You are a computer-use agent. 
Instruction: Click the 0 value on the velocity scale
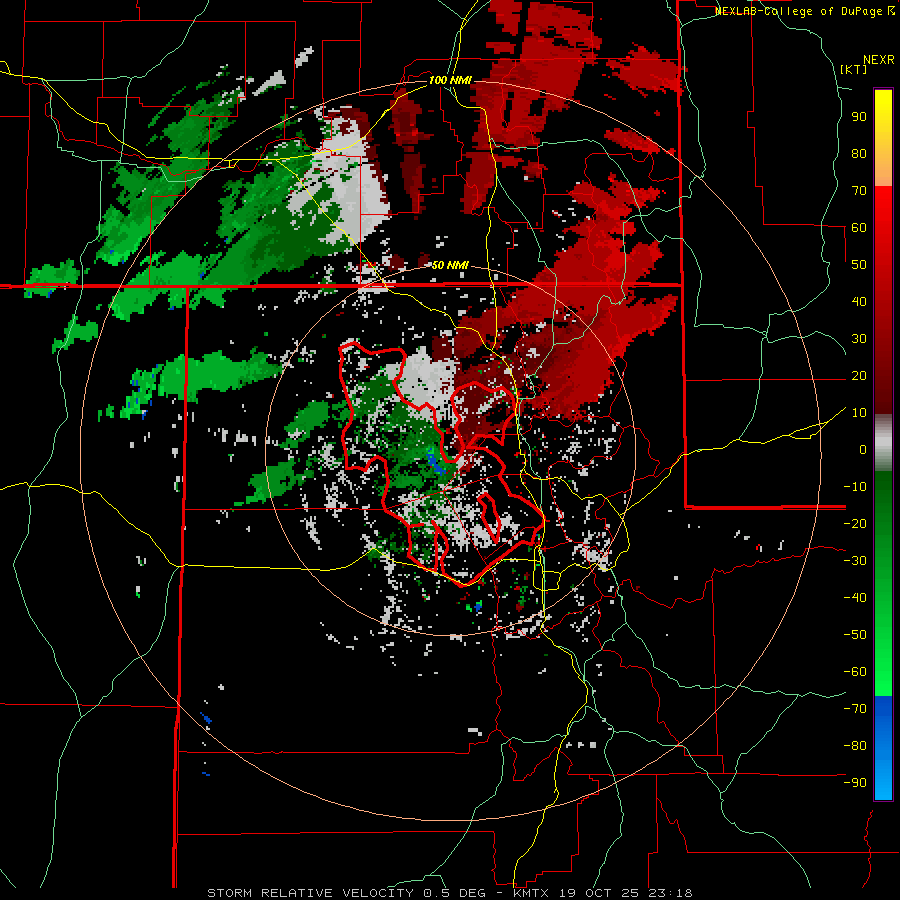coord(863,450)
